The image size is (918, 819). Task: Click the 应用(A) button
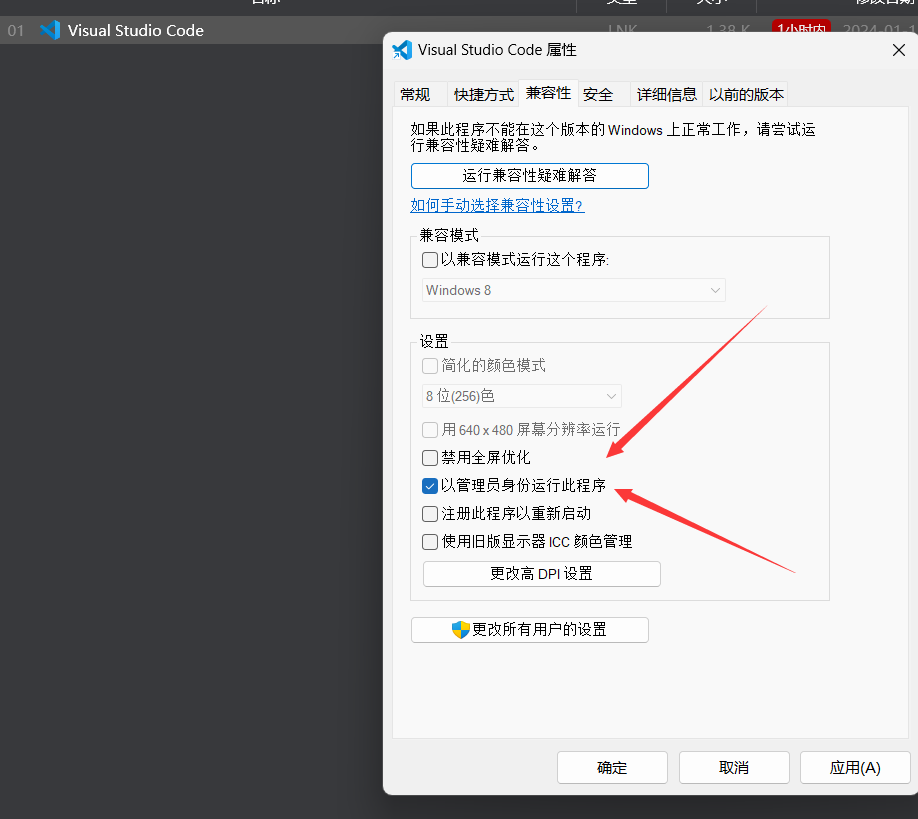tap(855, 767)
